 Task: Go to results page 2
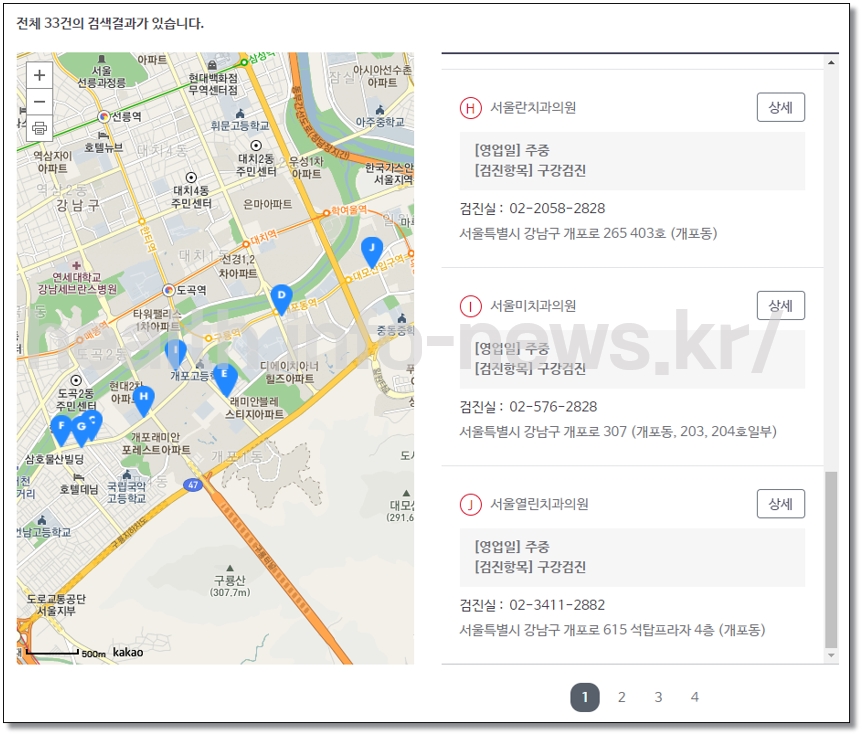pyautogui.click(x=622, y=697)
